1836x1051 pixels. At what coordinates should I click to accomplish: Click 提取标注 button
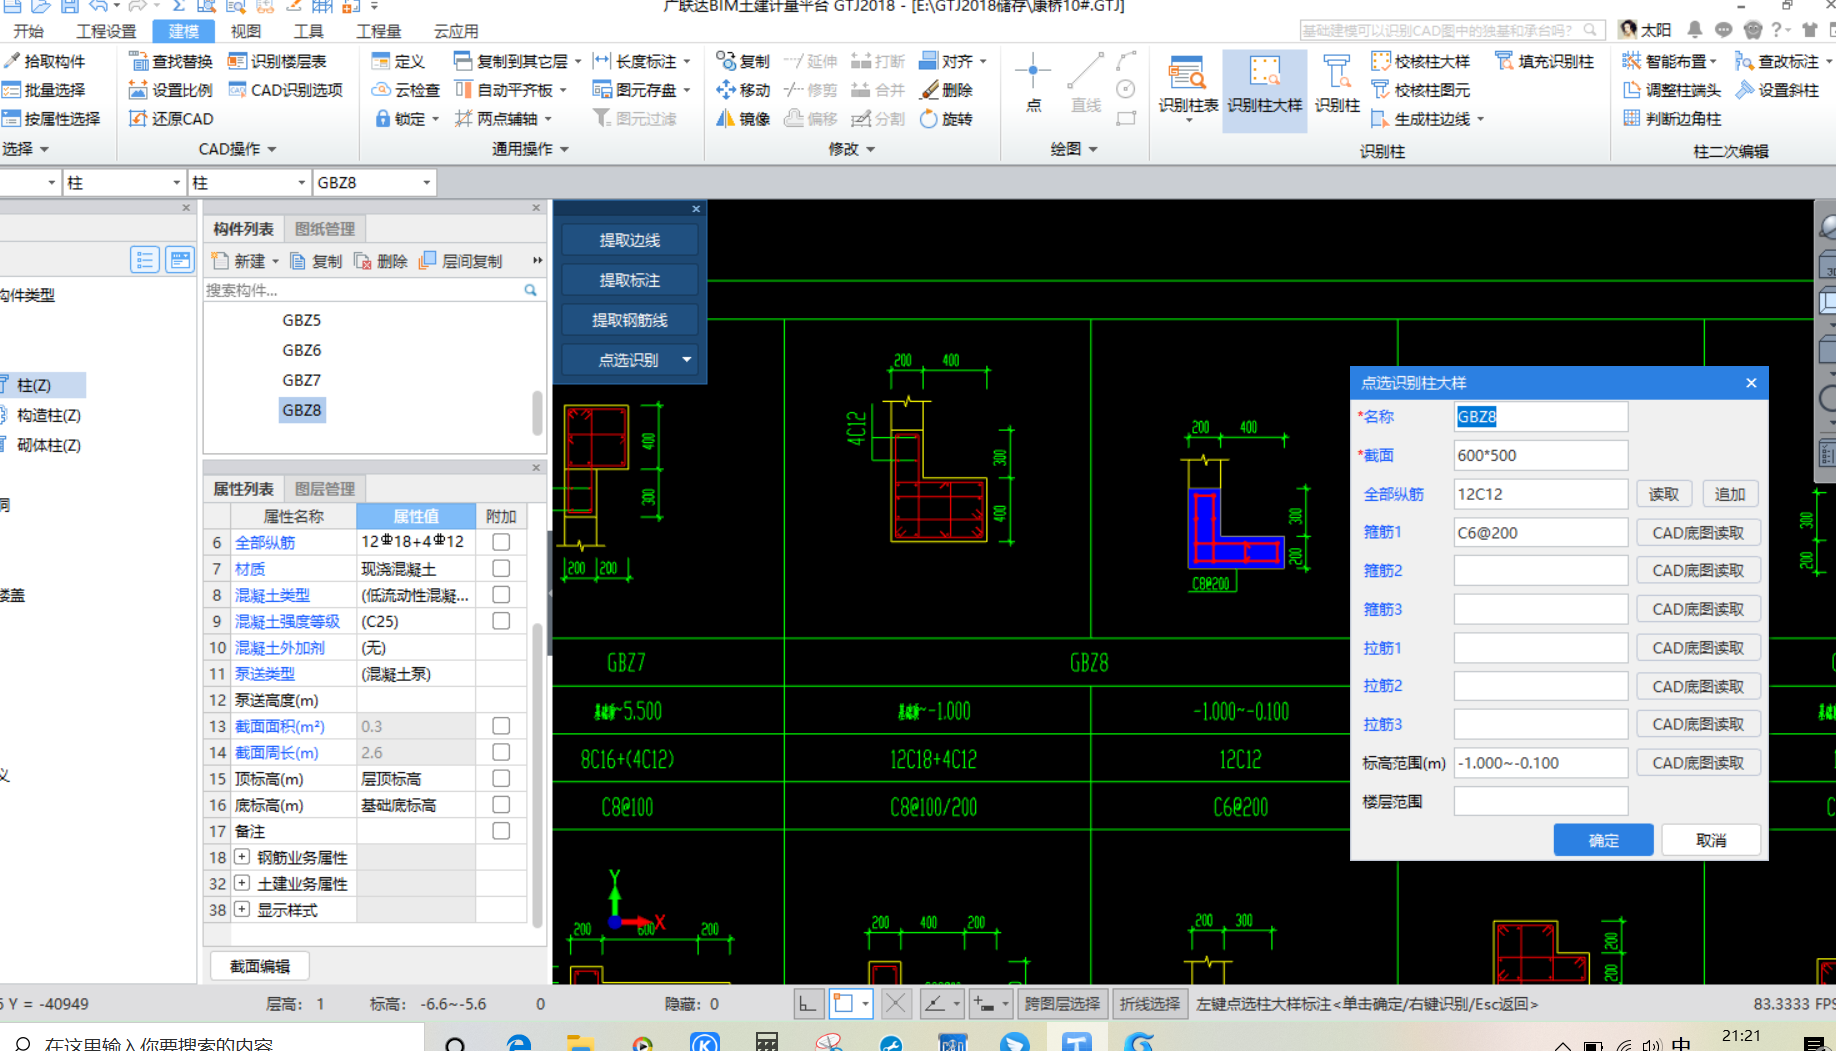(x=629, y=280)
